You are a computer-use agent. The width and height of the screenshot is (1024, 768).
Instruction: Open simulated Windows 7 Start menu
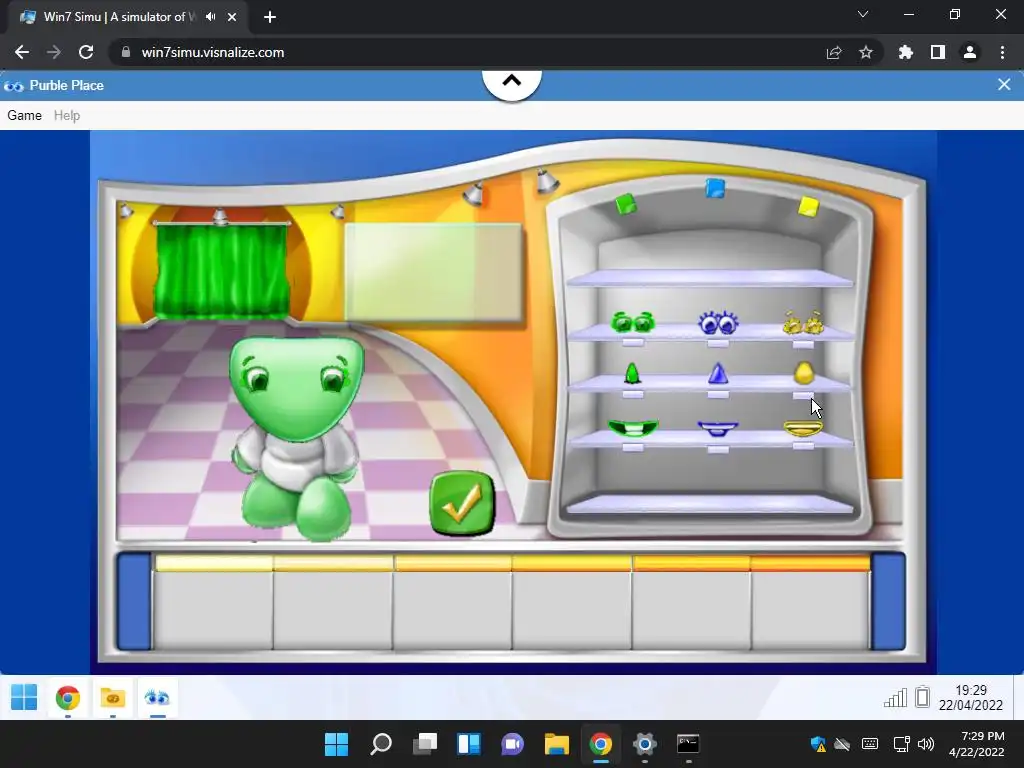click(x=24, y=697)
